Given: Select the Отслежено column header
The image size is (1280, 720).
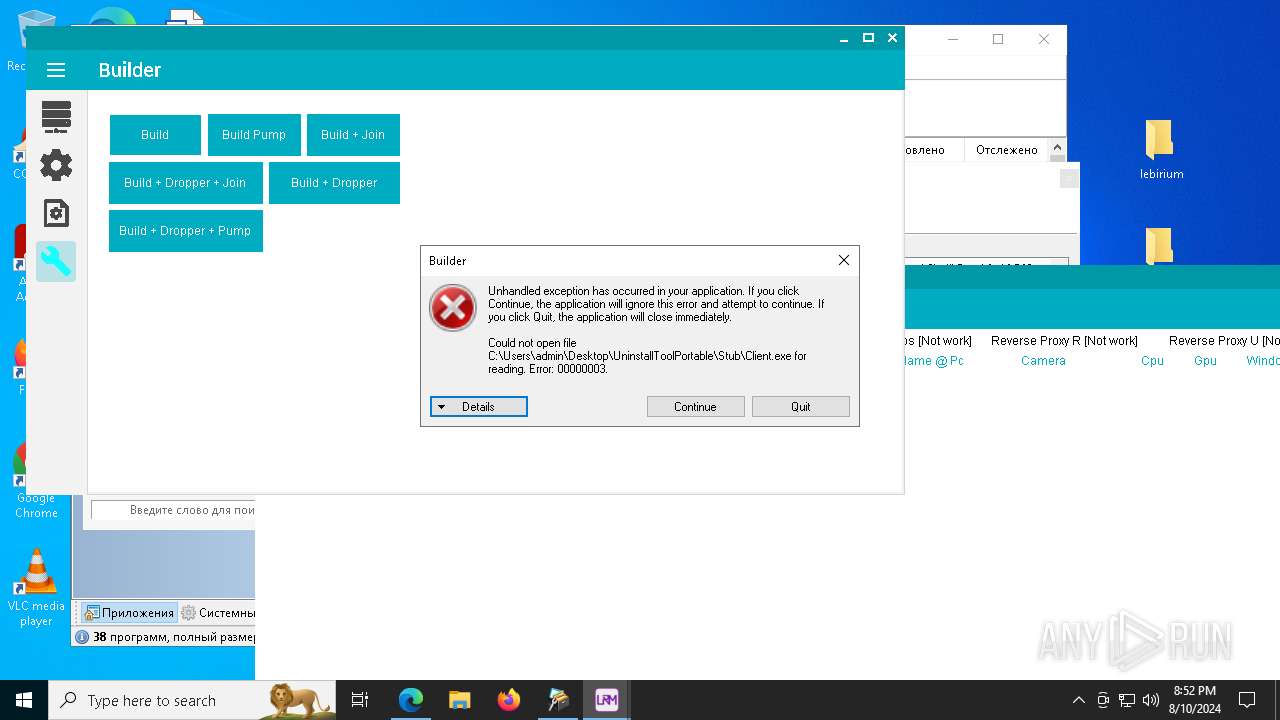Looking at the screenshot, I should [x=1007, y=150].
